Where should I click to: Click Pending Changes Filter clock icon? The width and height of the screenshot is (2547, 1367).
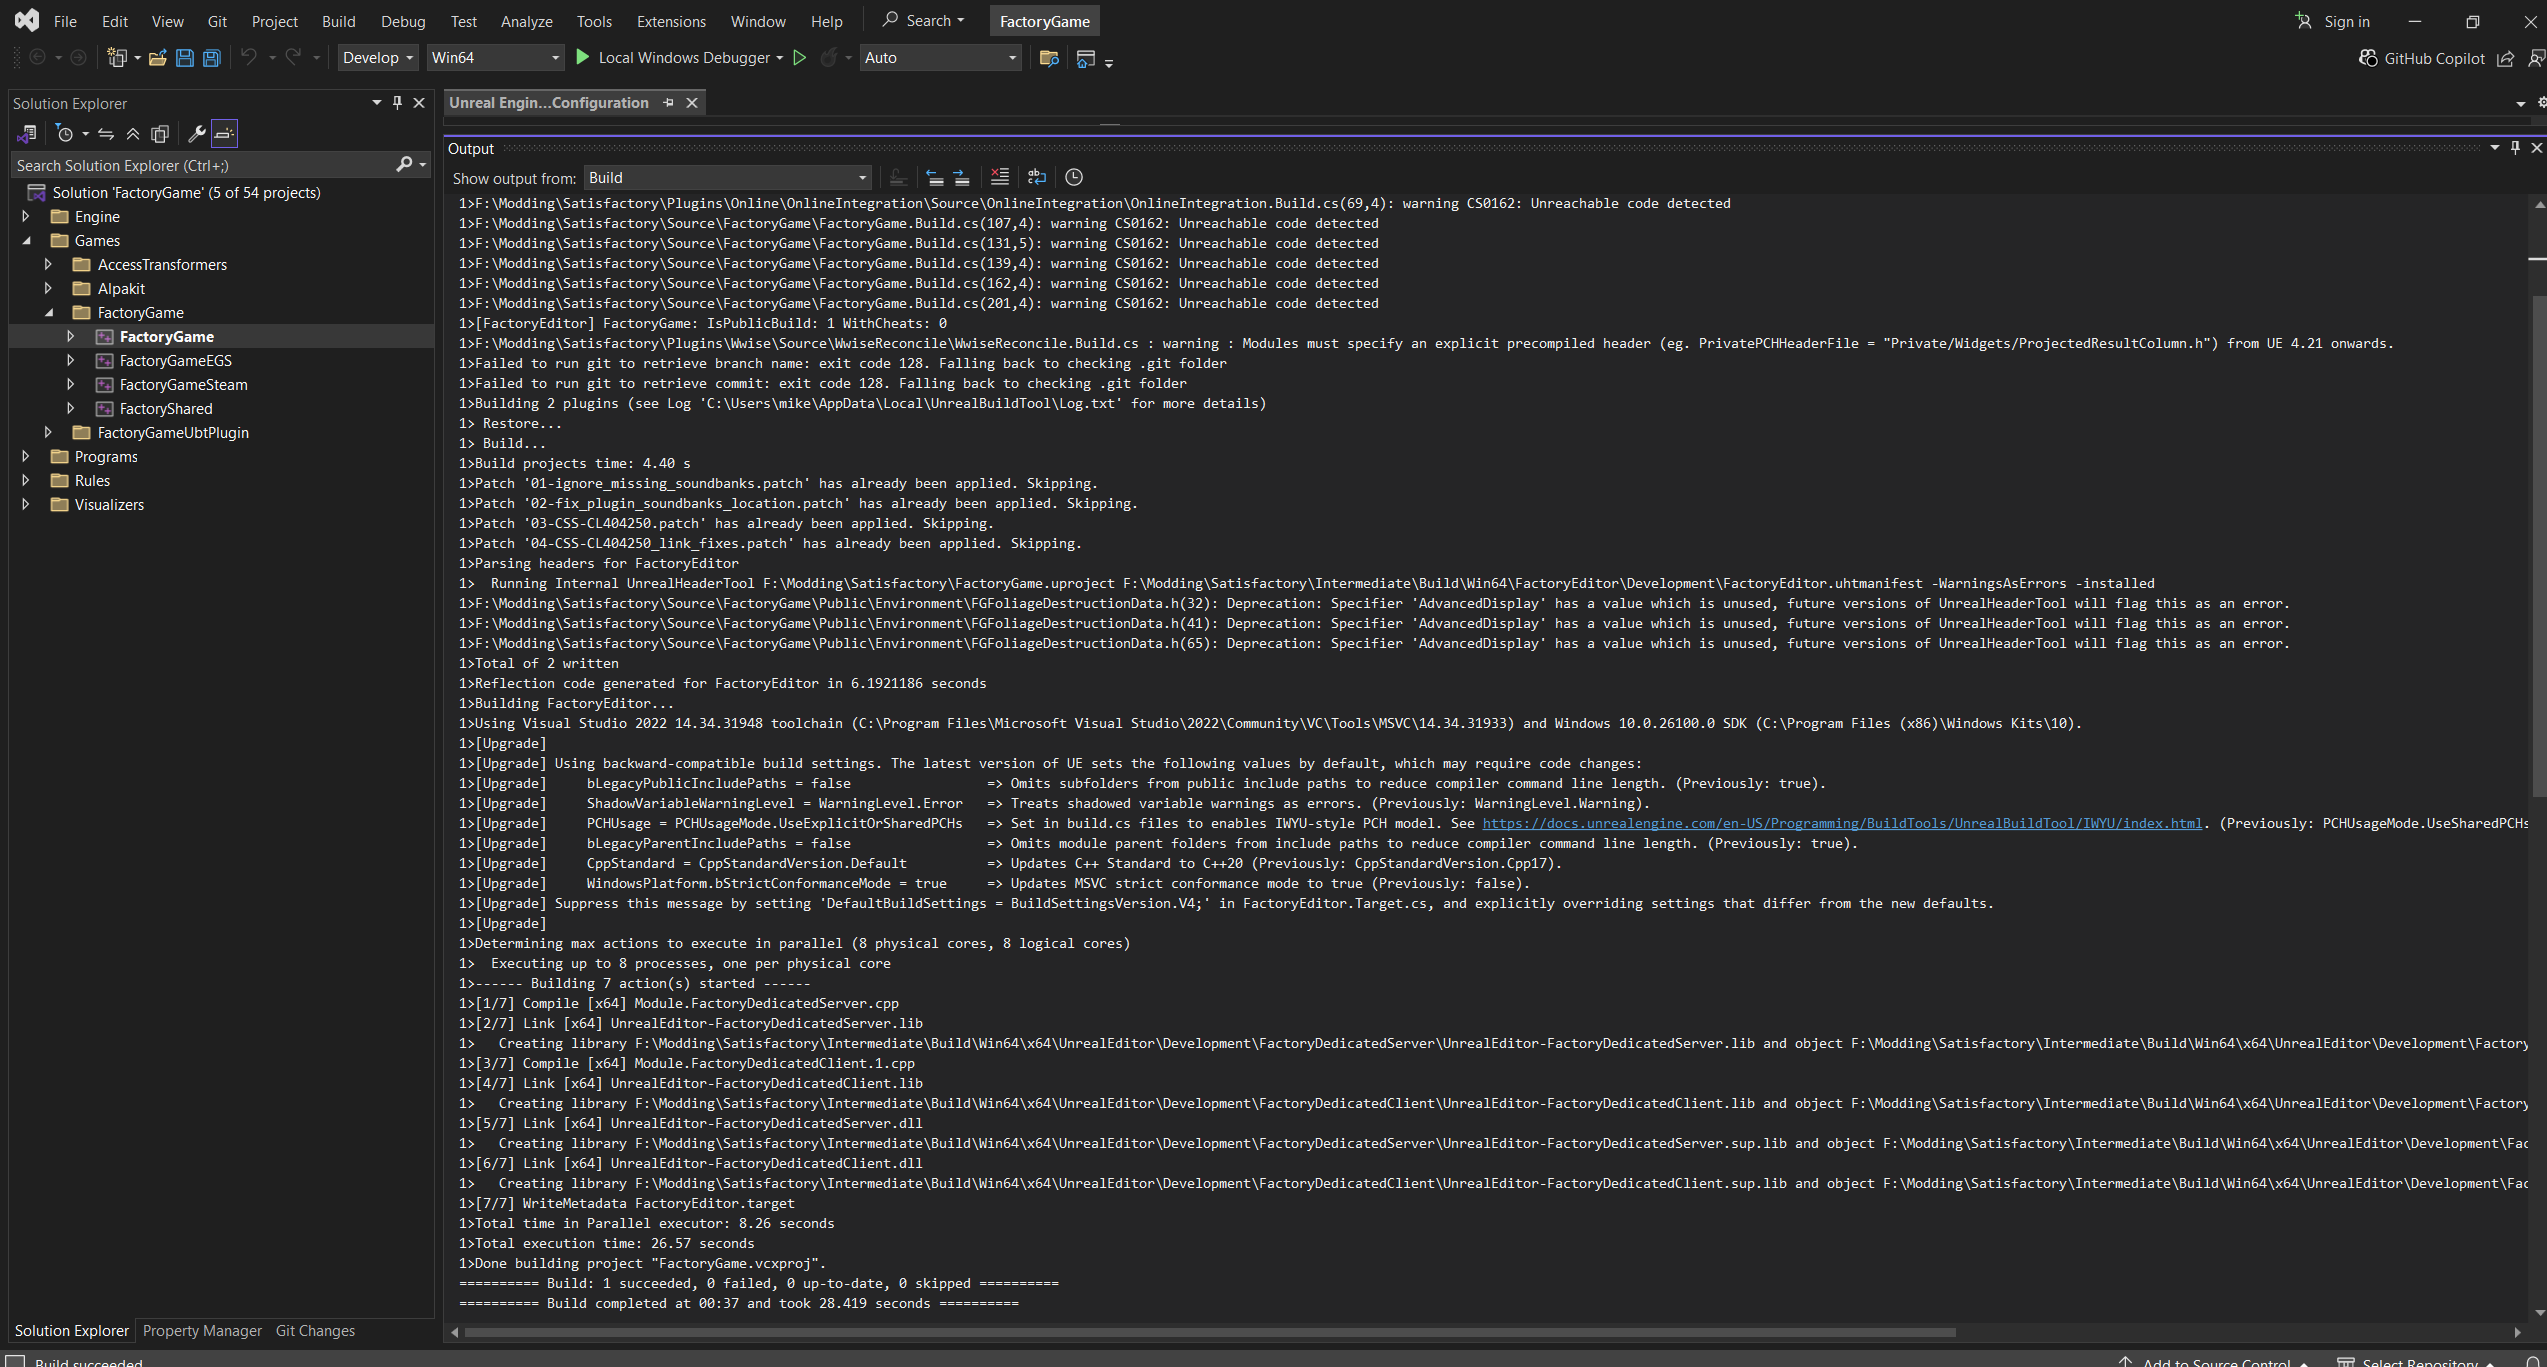tap(65, 133)
